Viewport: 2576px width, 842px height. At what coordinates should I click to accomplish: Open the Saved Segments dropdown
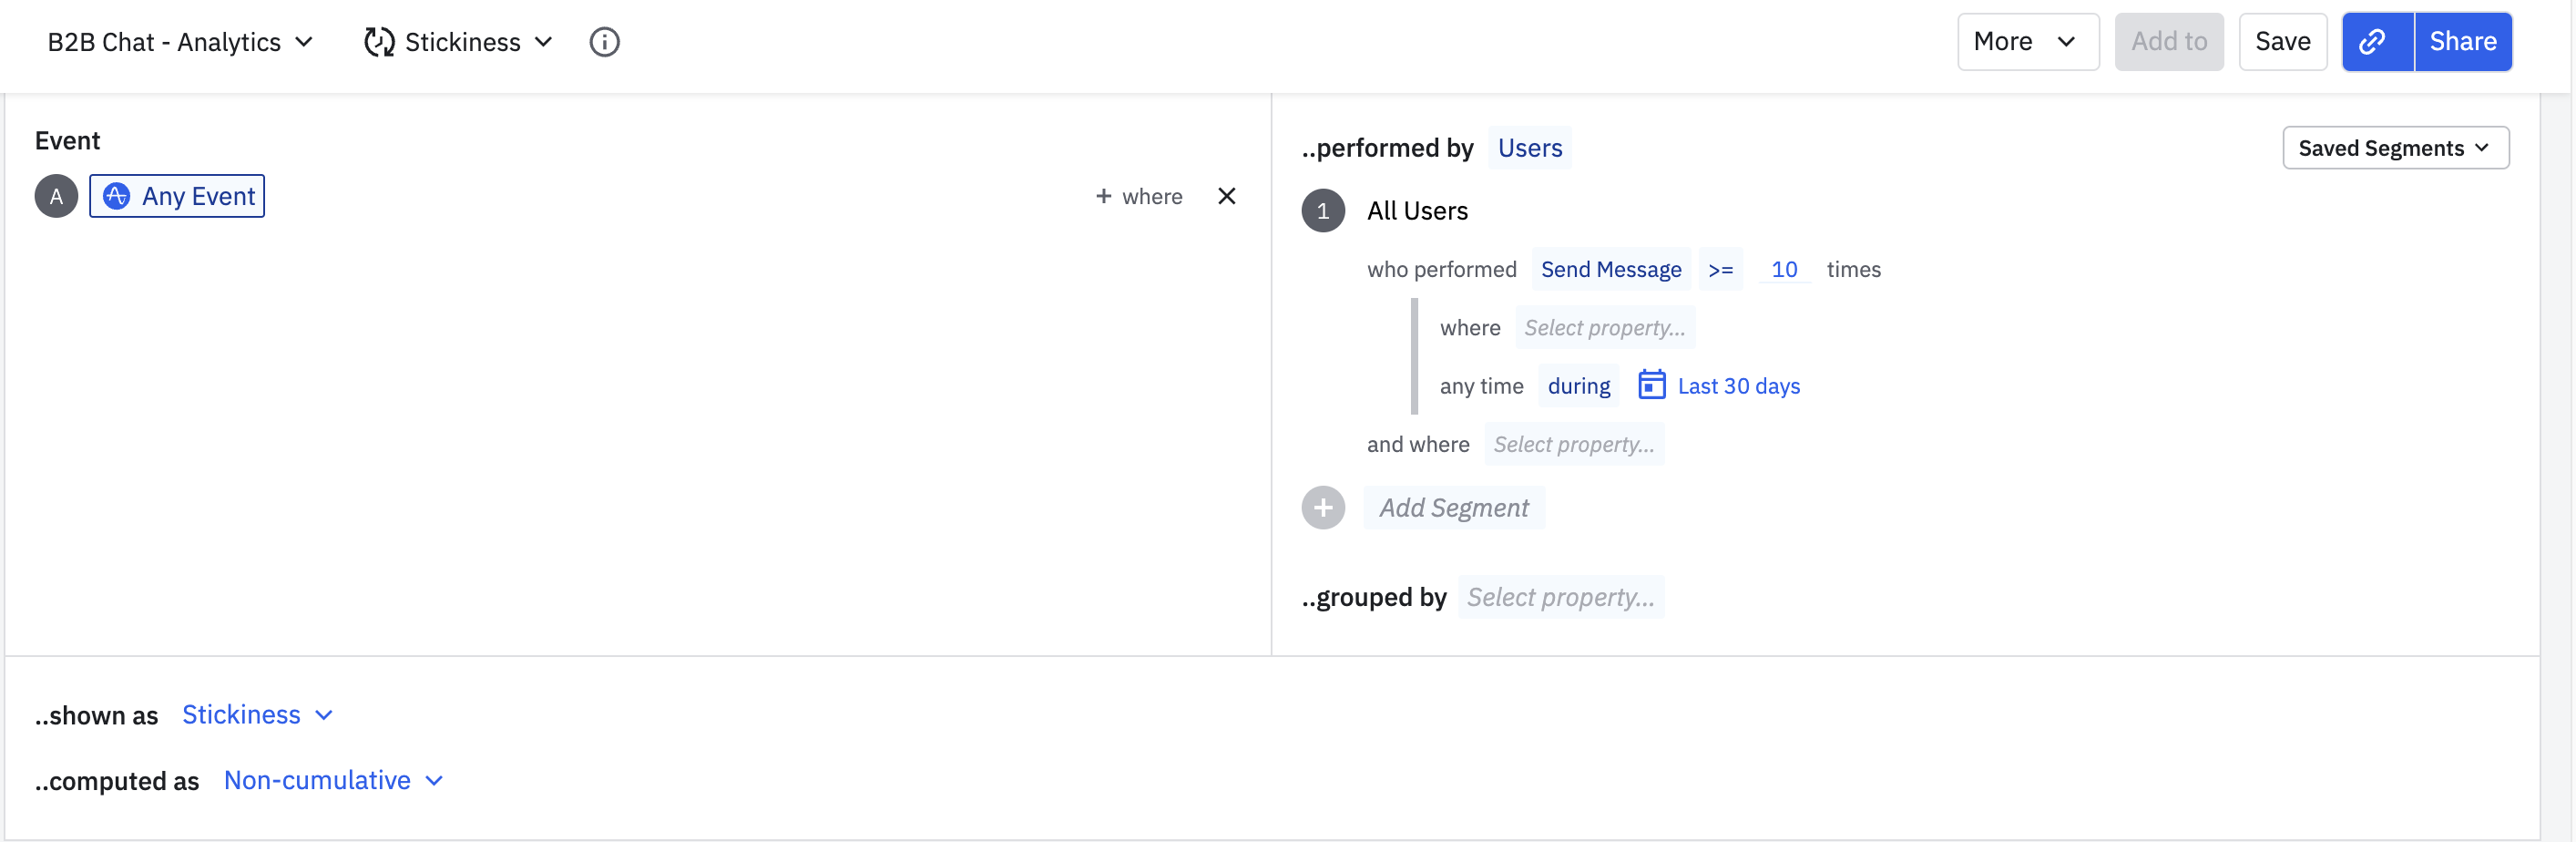(2395, 148)
